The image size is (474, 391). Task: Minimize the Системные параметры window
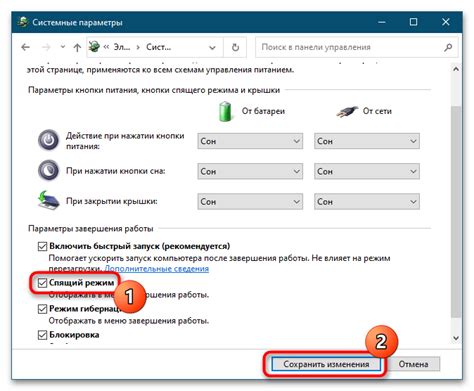coord(382,22)
